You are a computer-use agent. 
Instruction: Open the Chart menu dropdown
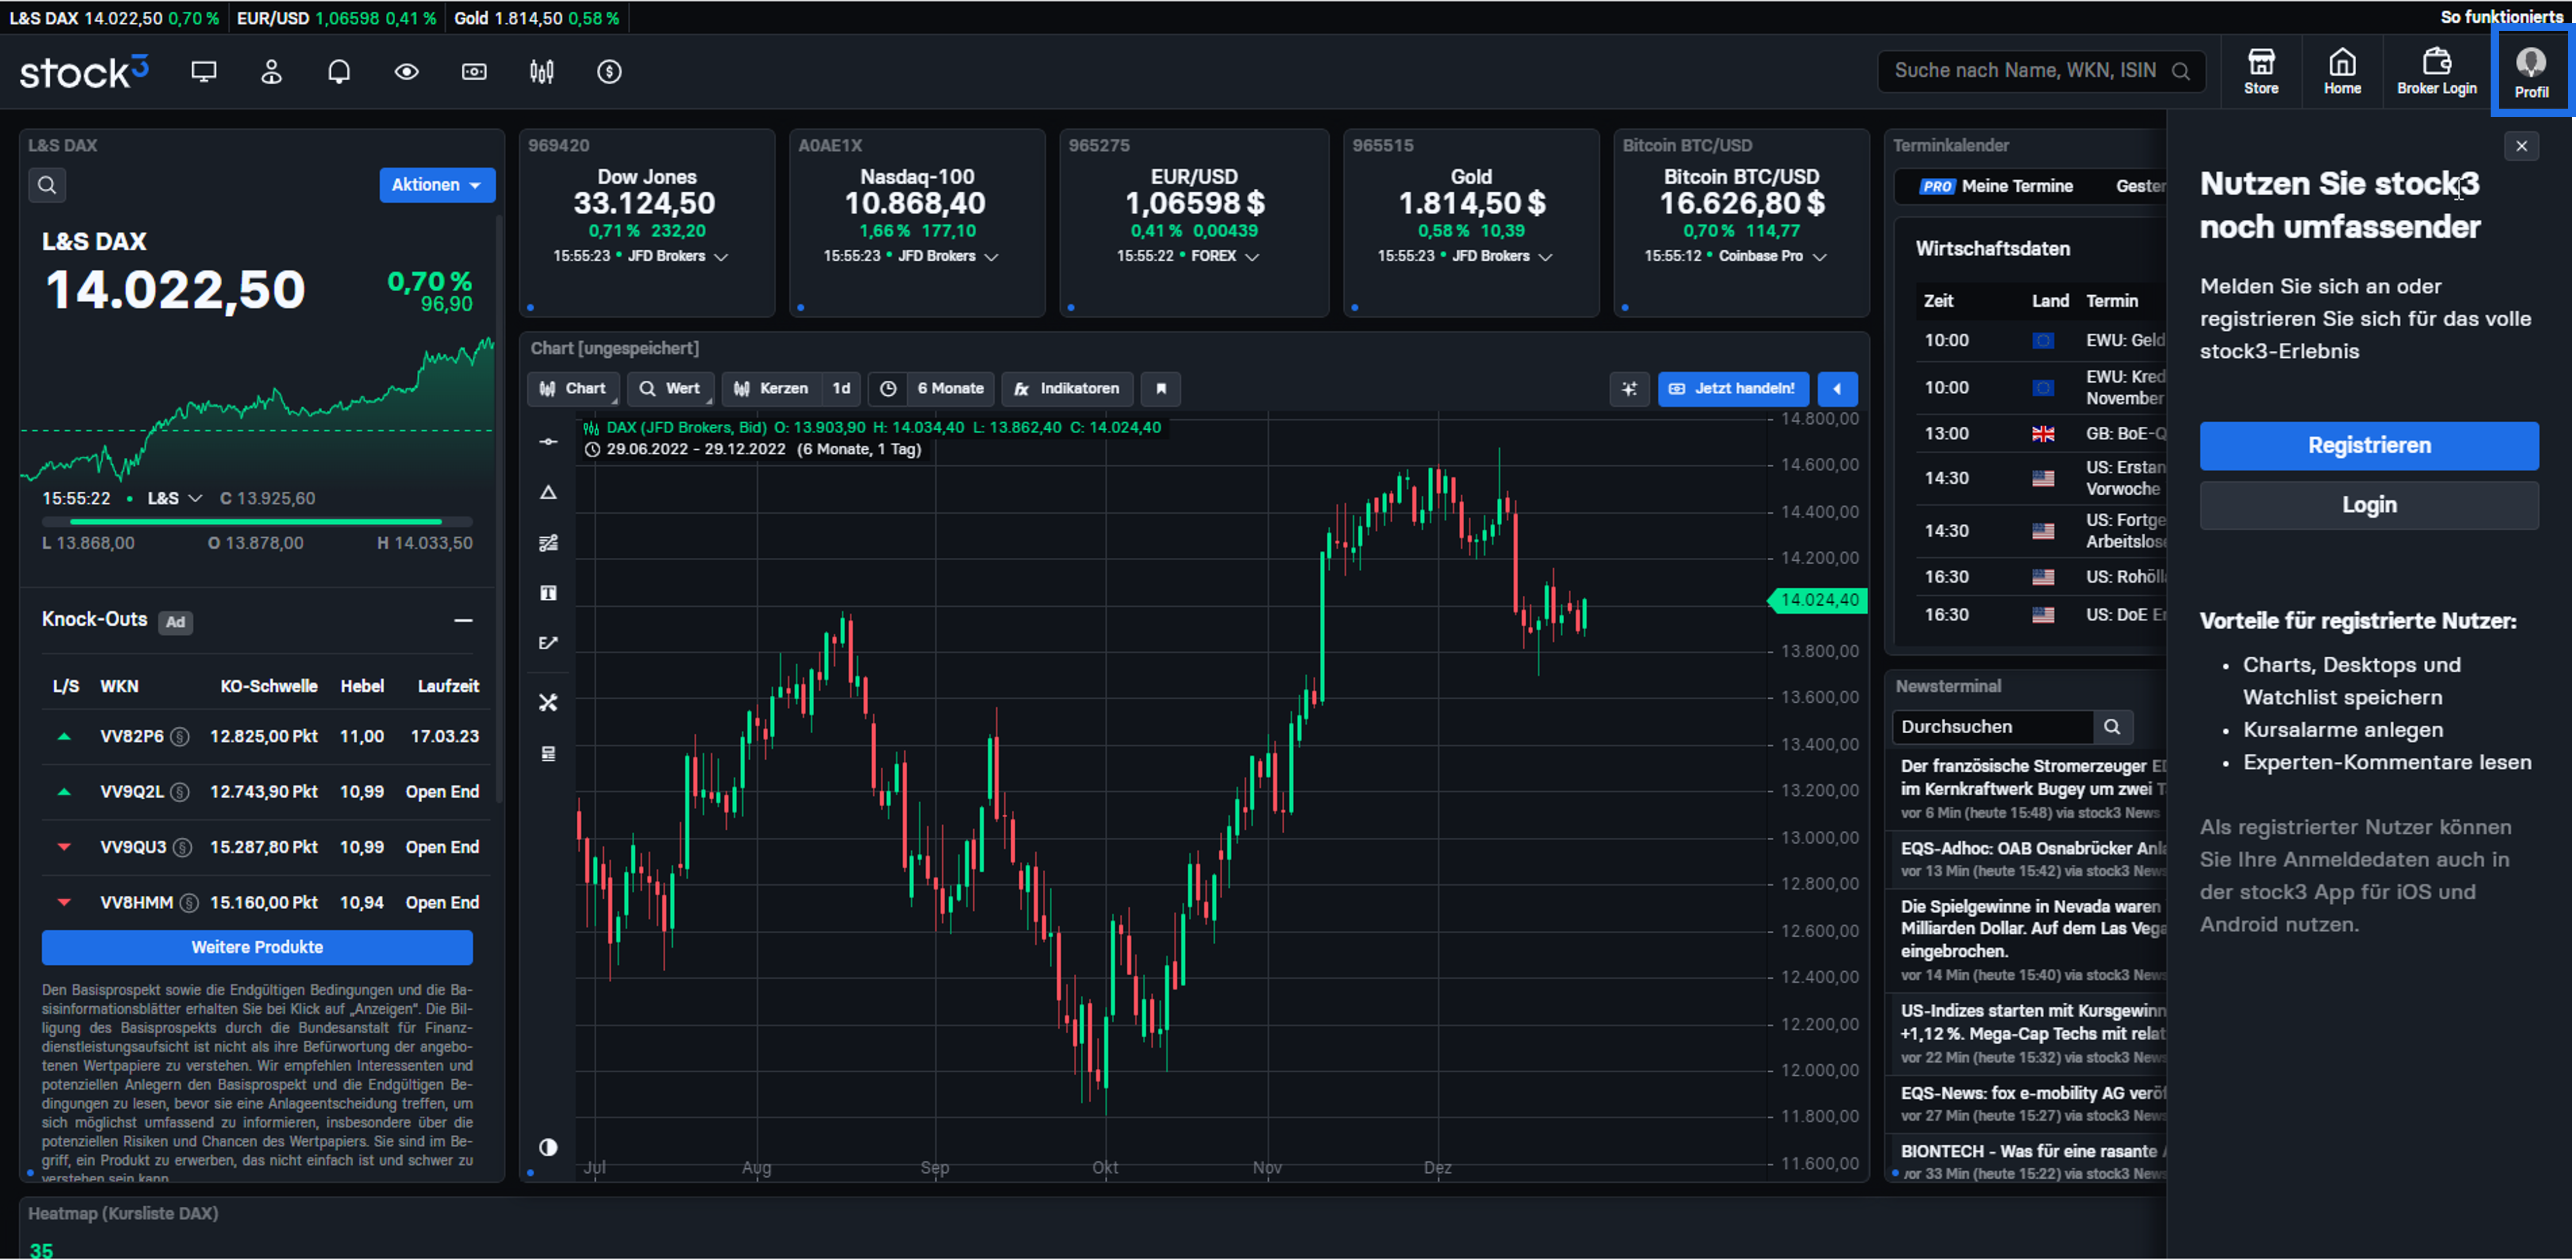(x=574, y=389)
